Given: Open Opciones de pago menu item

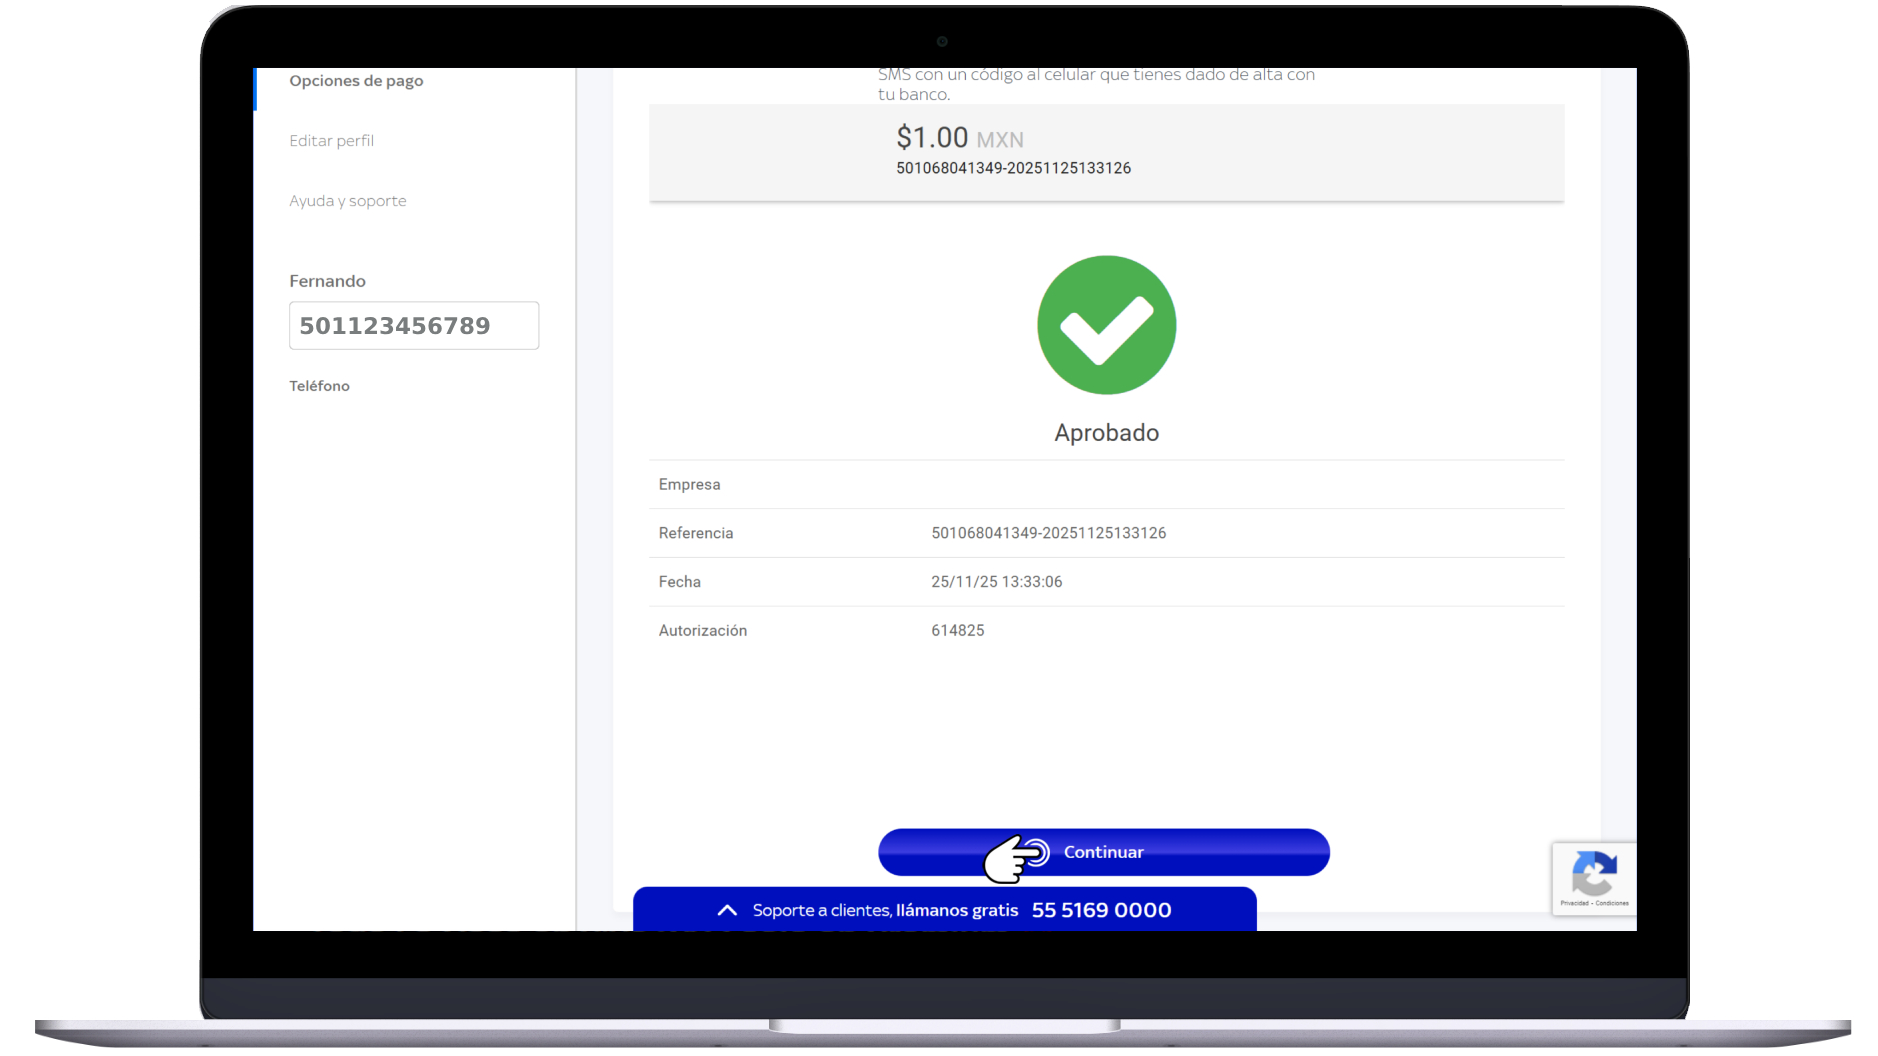Looking at the screenshot, I should click(x=356, y=81).
